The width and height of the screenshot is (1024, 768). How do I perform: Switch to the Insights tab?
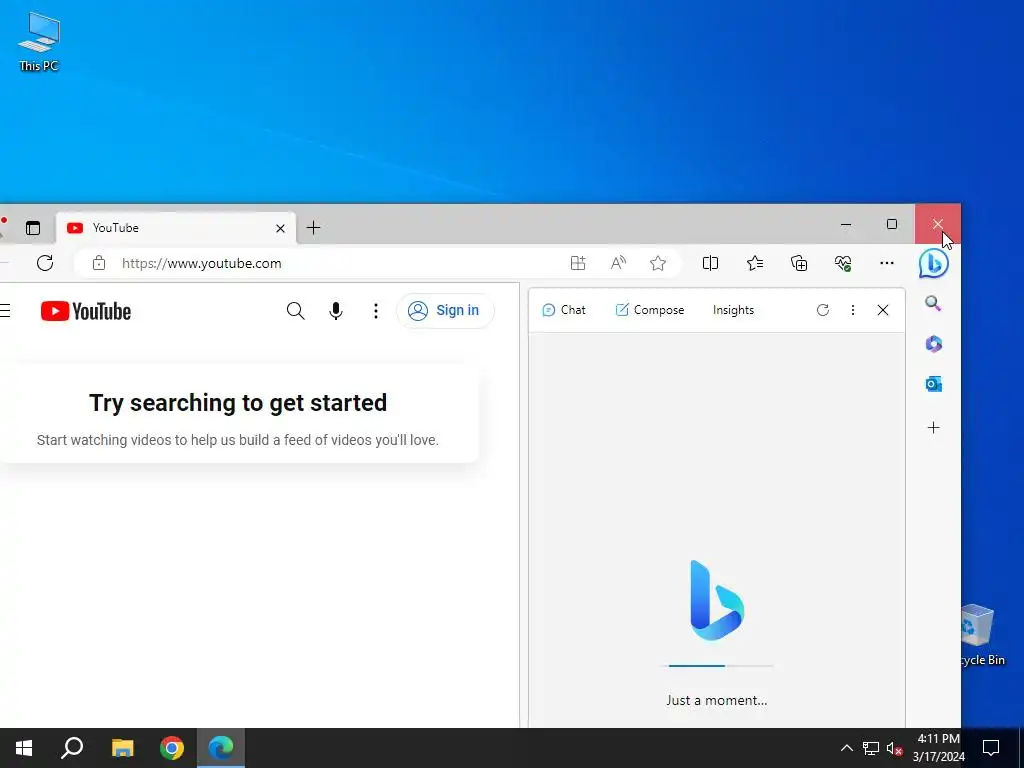tap(733, 310)
